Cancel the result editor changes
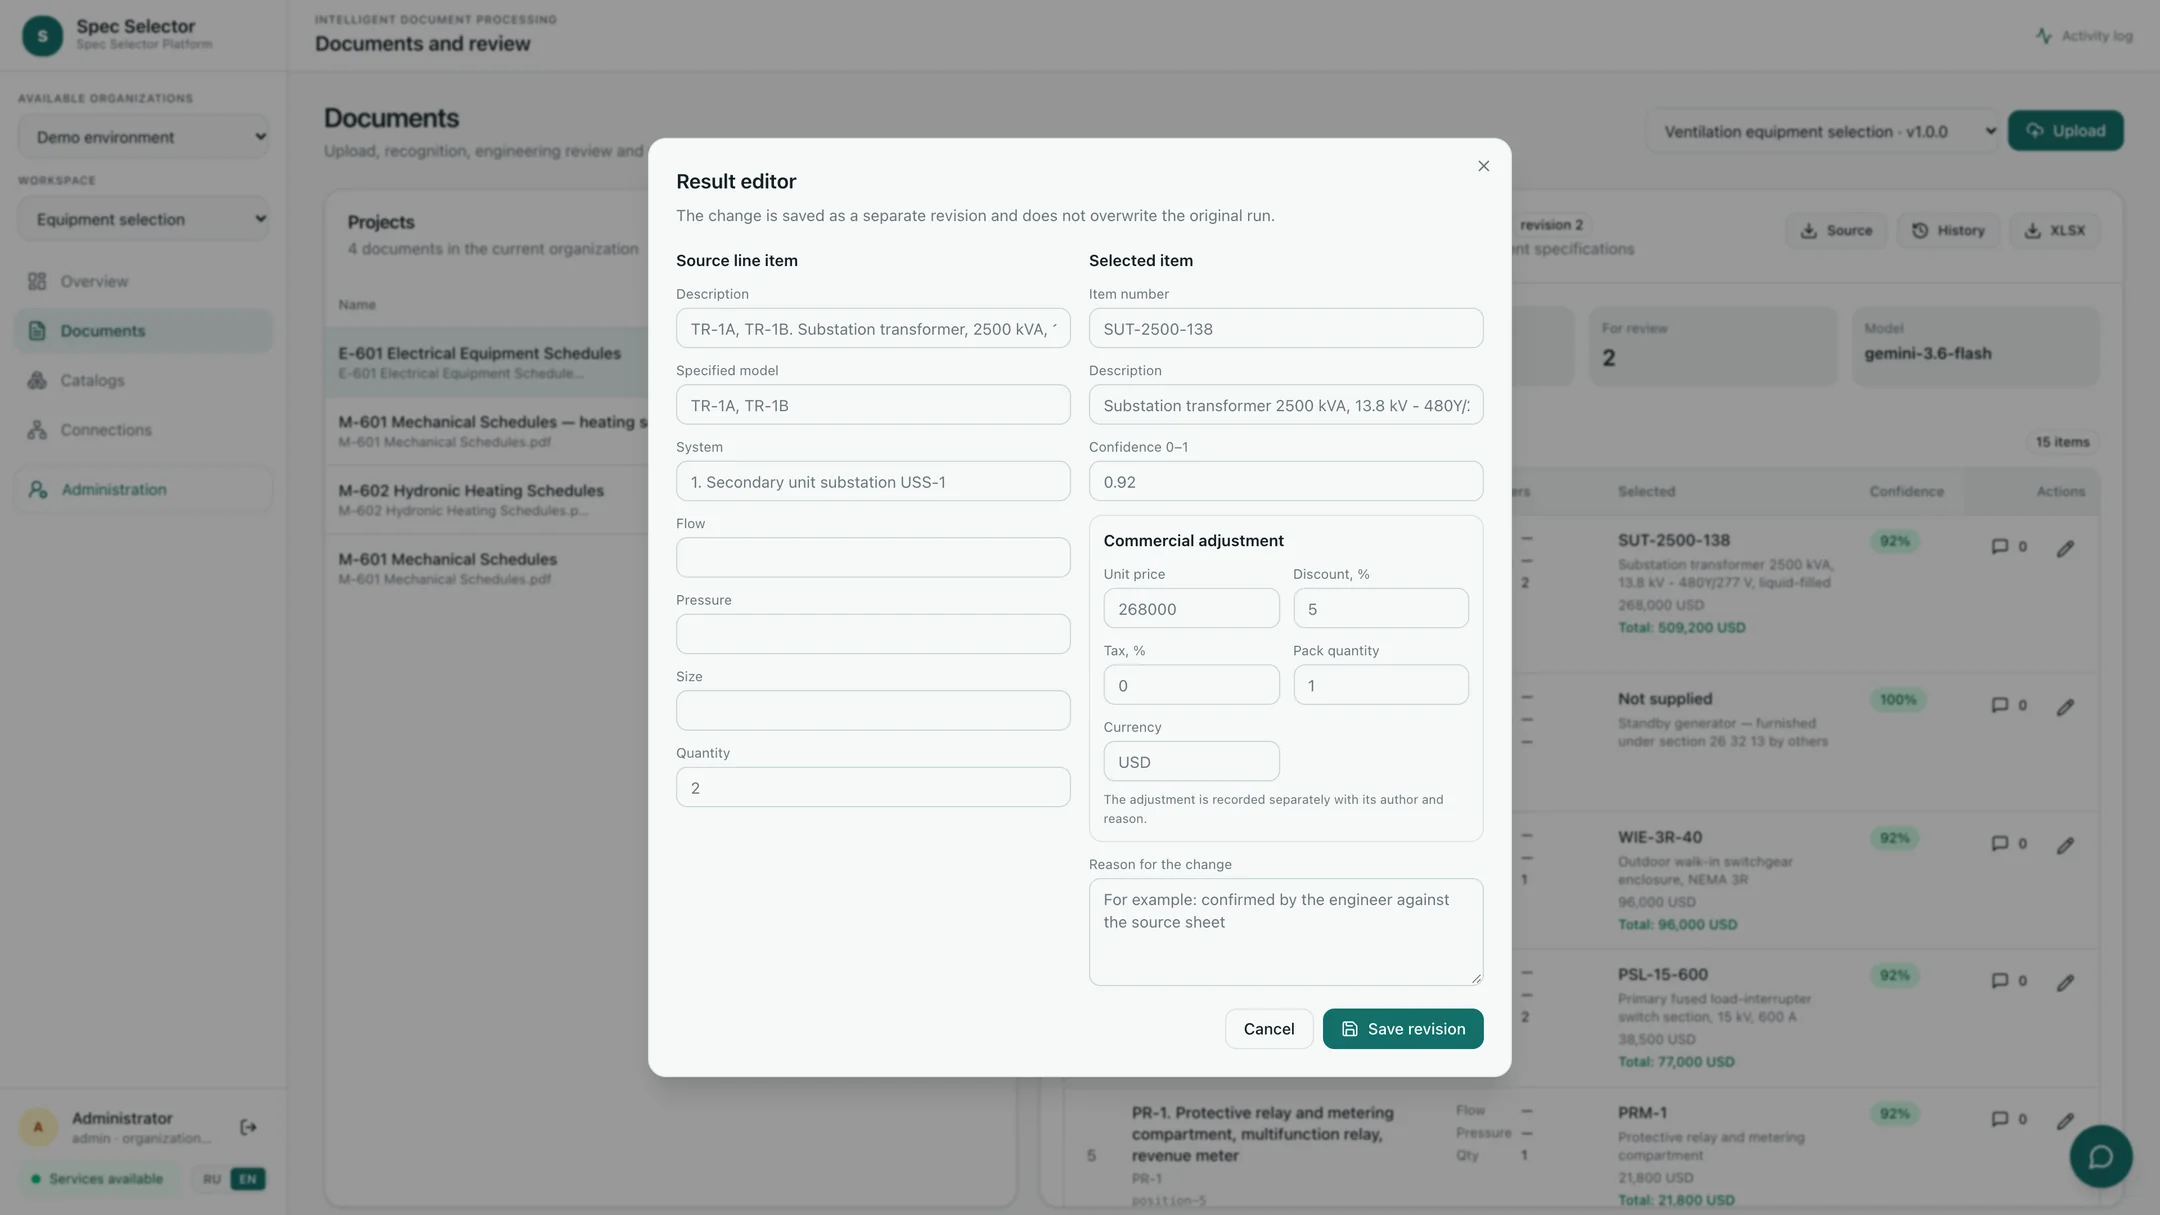 point(1268,1028)
